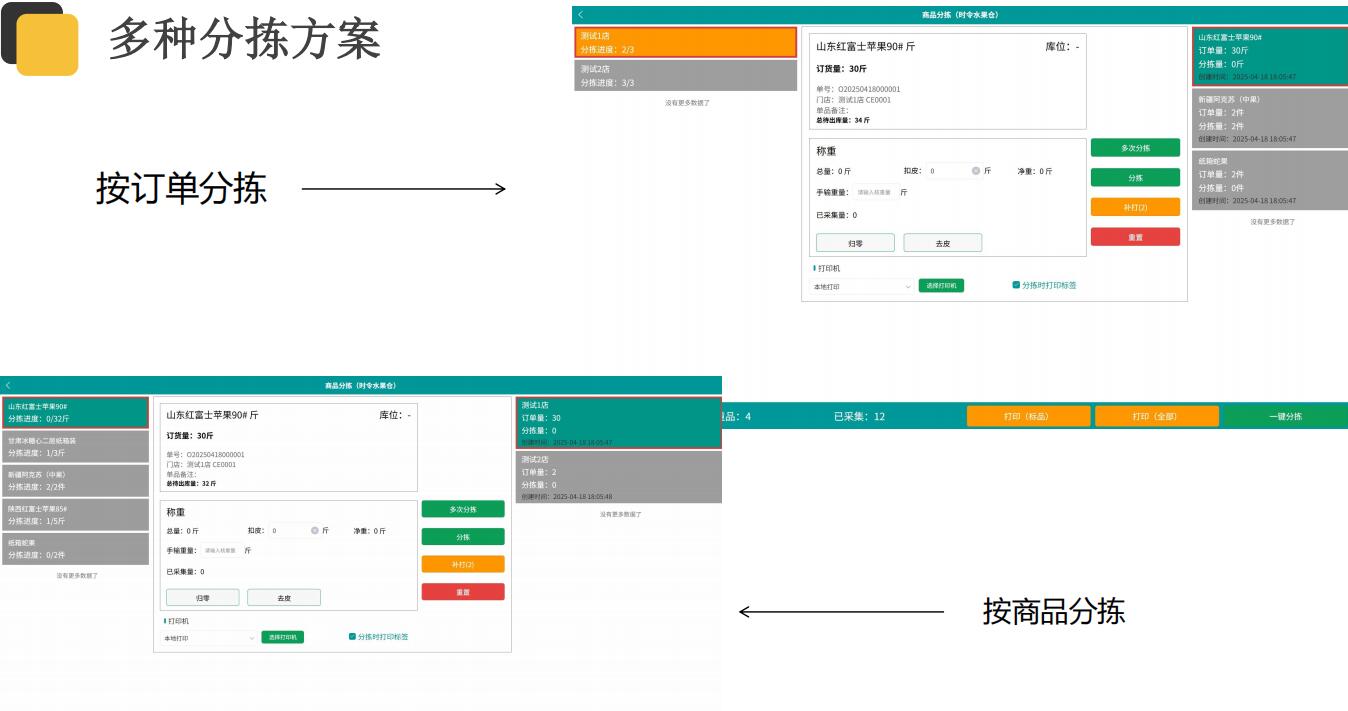Click 选择打印机 button in 按订单分拣 screen
This screenshot has height=711, width=1348.
point(941,286)
